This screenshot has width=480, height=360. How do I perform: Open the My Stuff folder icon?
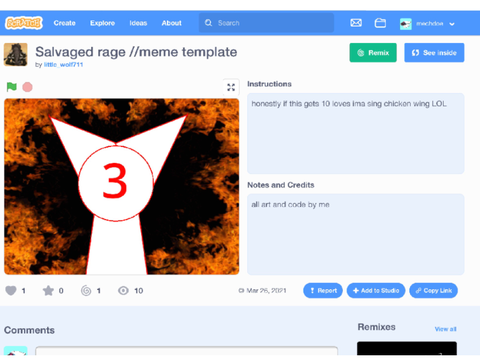[380, 23]
